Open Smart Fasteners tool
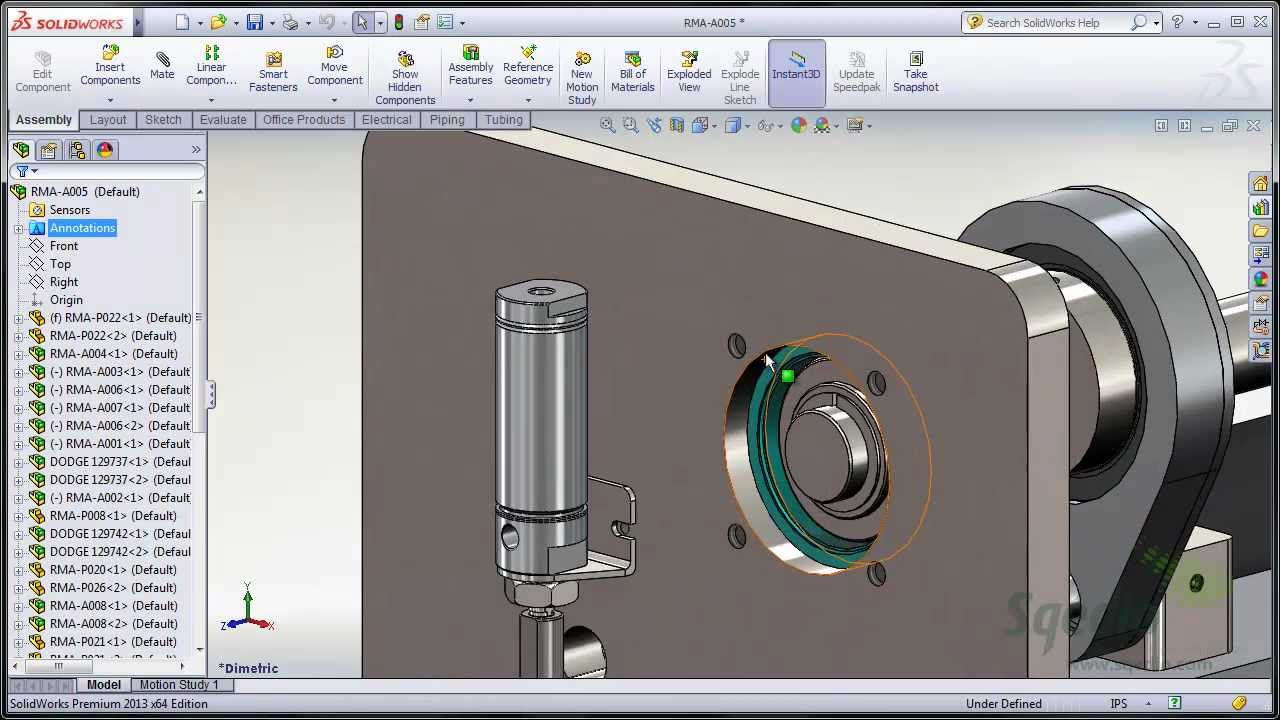The height and width of the screenshot is (720, 1280). click(x=273, y=72)
